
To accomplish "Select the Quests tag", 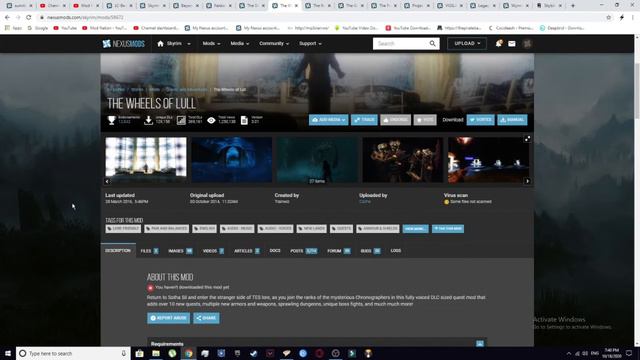I will [x=342, y=229].
